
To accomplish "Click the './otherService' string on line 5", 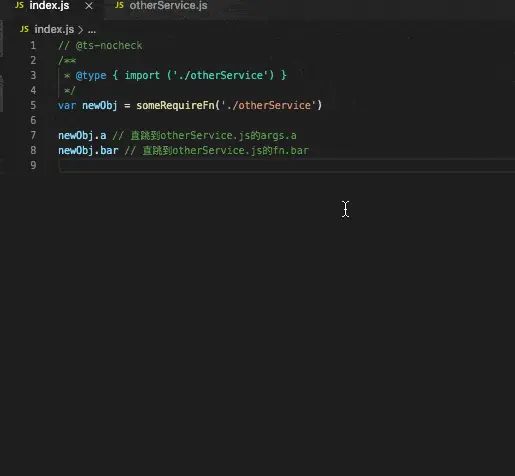I will pyautogui.click(x=268, y=105).
